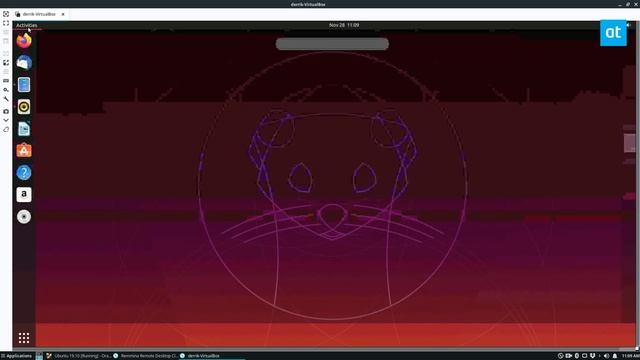Screen dimensions: 640x360
Task: Show all applications grid button
Action: click(x=24, y=338)
